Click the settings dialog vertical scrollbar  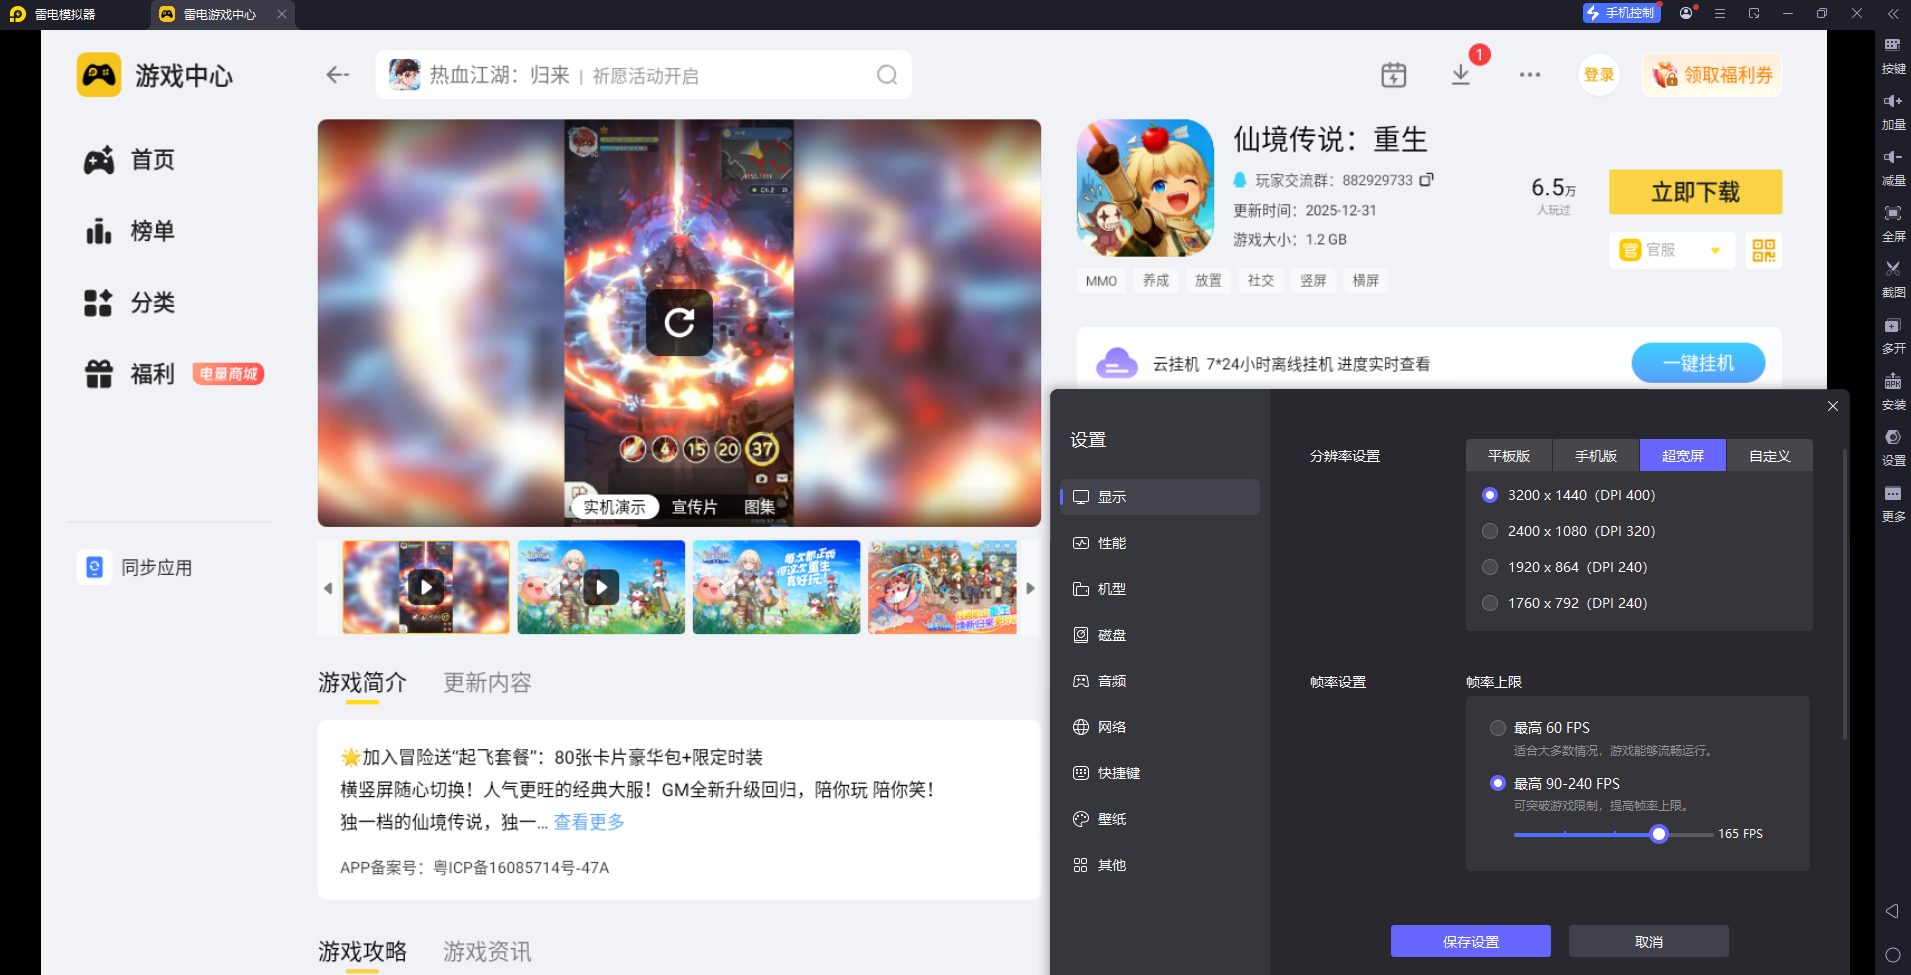click(x=1845, y=594)
